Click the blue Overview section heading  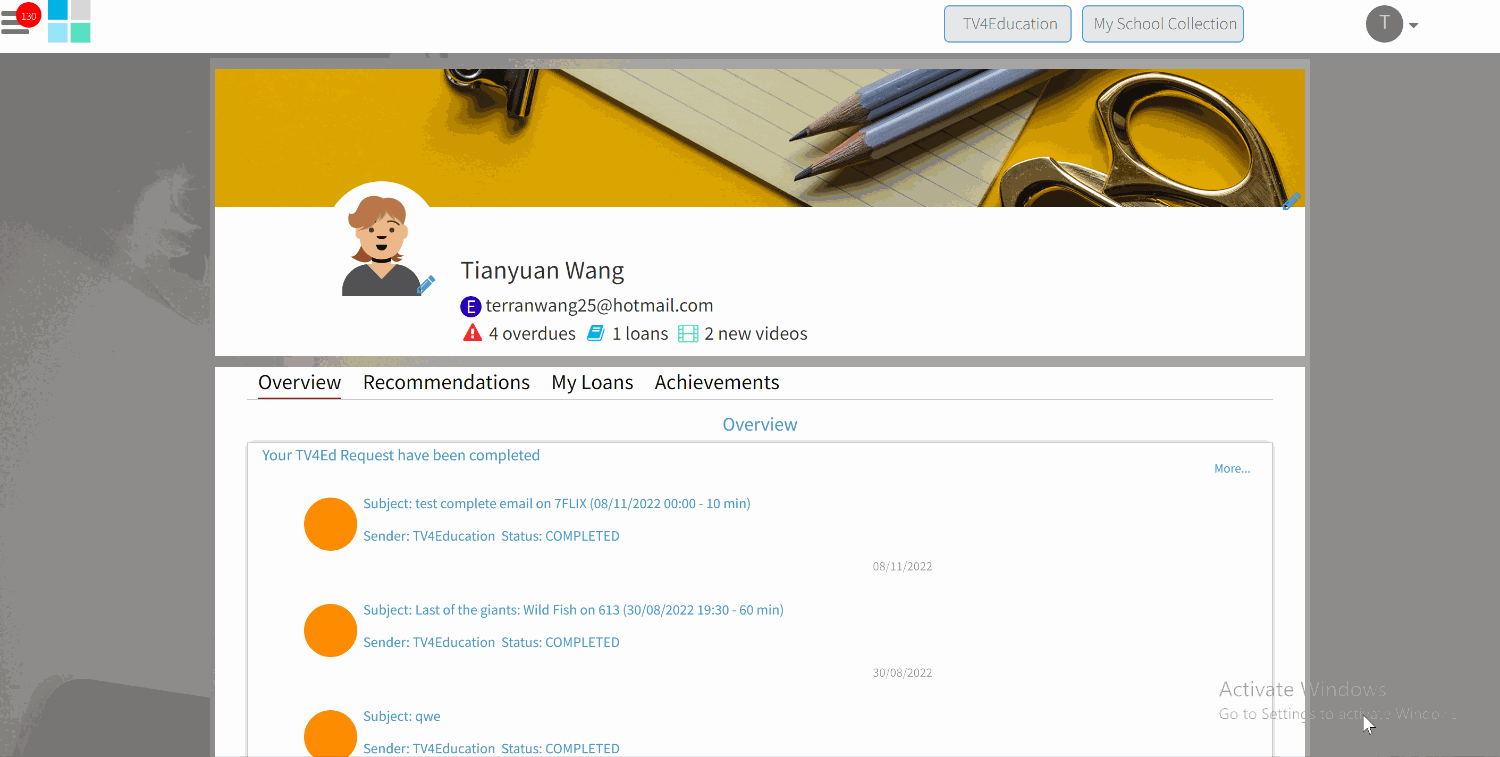click(760, 425)
